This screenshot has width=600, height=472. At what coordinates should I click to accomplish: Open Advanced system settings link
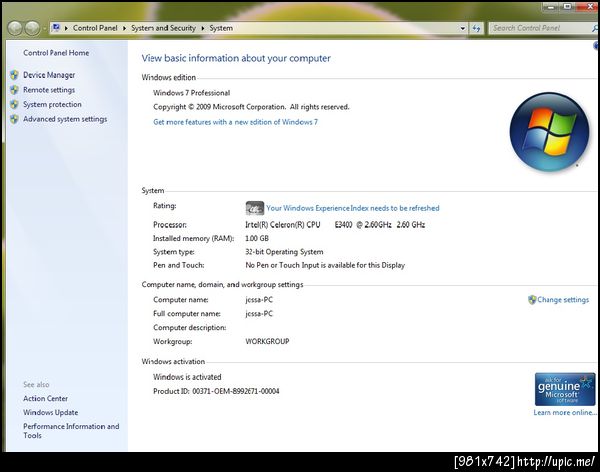pyautogui.click(x=65, y=119)
